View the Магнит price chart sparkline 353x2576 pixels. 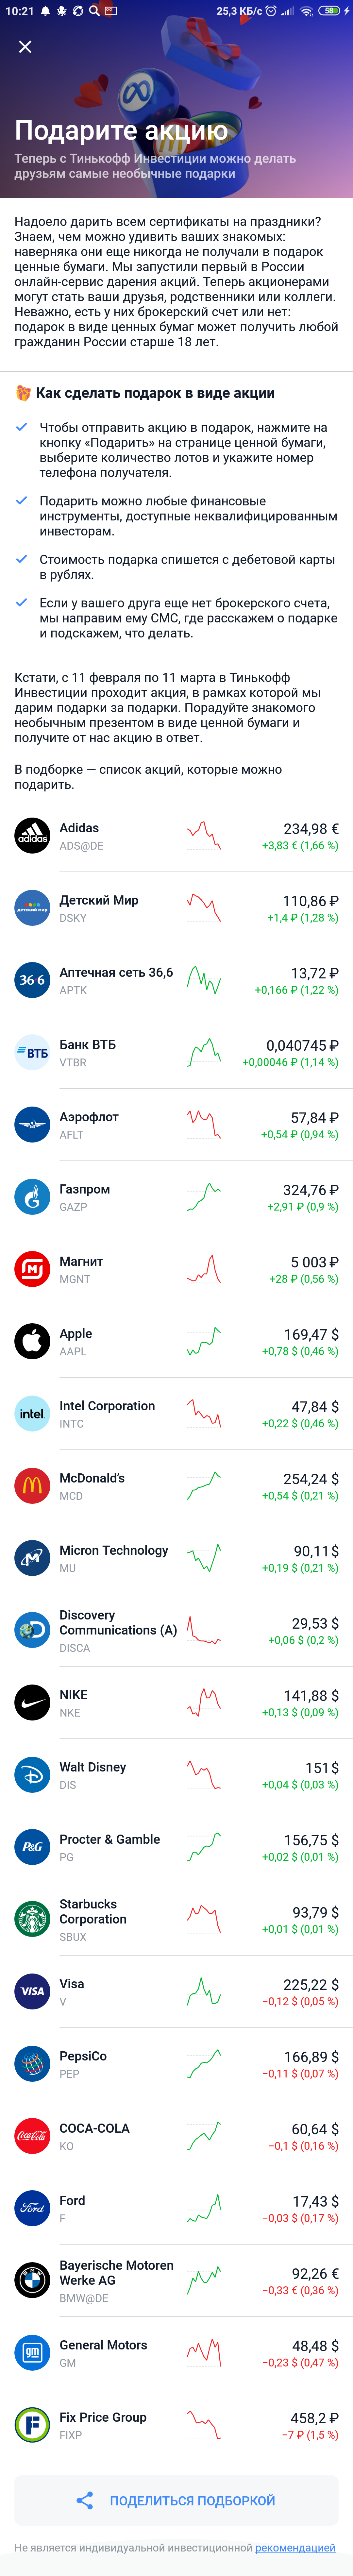coord(204,1269)
